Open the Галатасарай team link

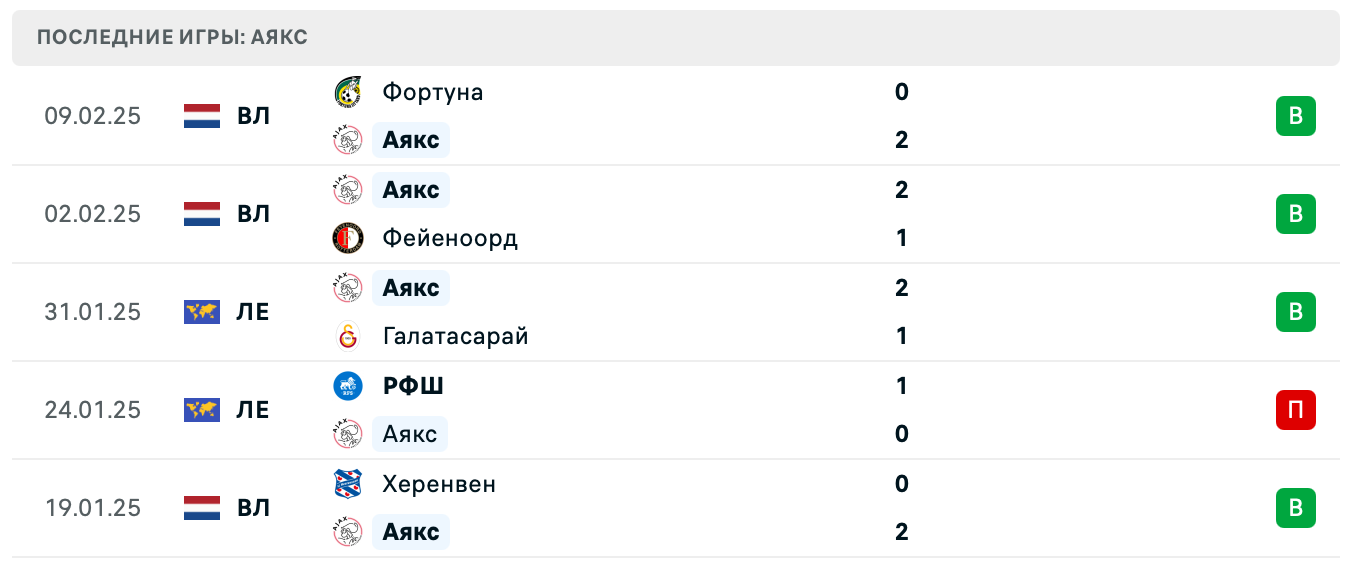point(455,336)
